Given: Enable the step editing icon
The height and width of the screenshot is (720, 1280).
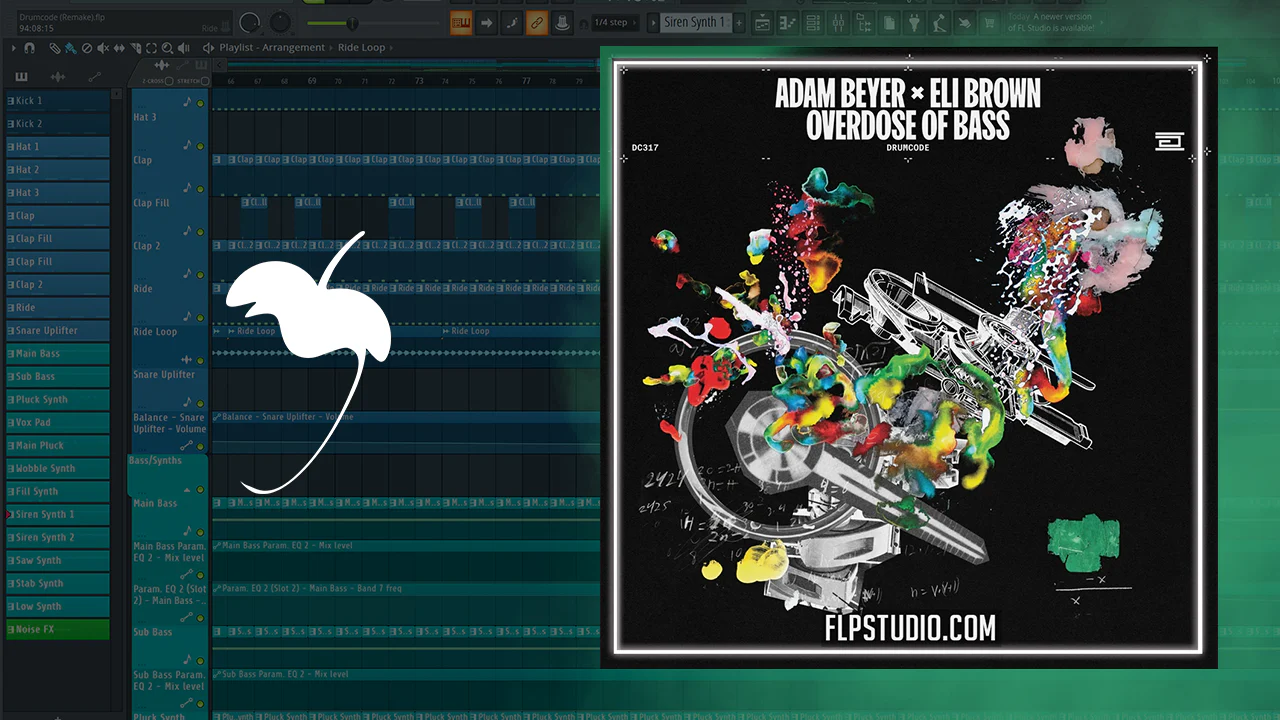Looking at the screenshot, I should (511, 22).
